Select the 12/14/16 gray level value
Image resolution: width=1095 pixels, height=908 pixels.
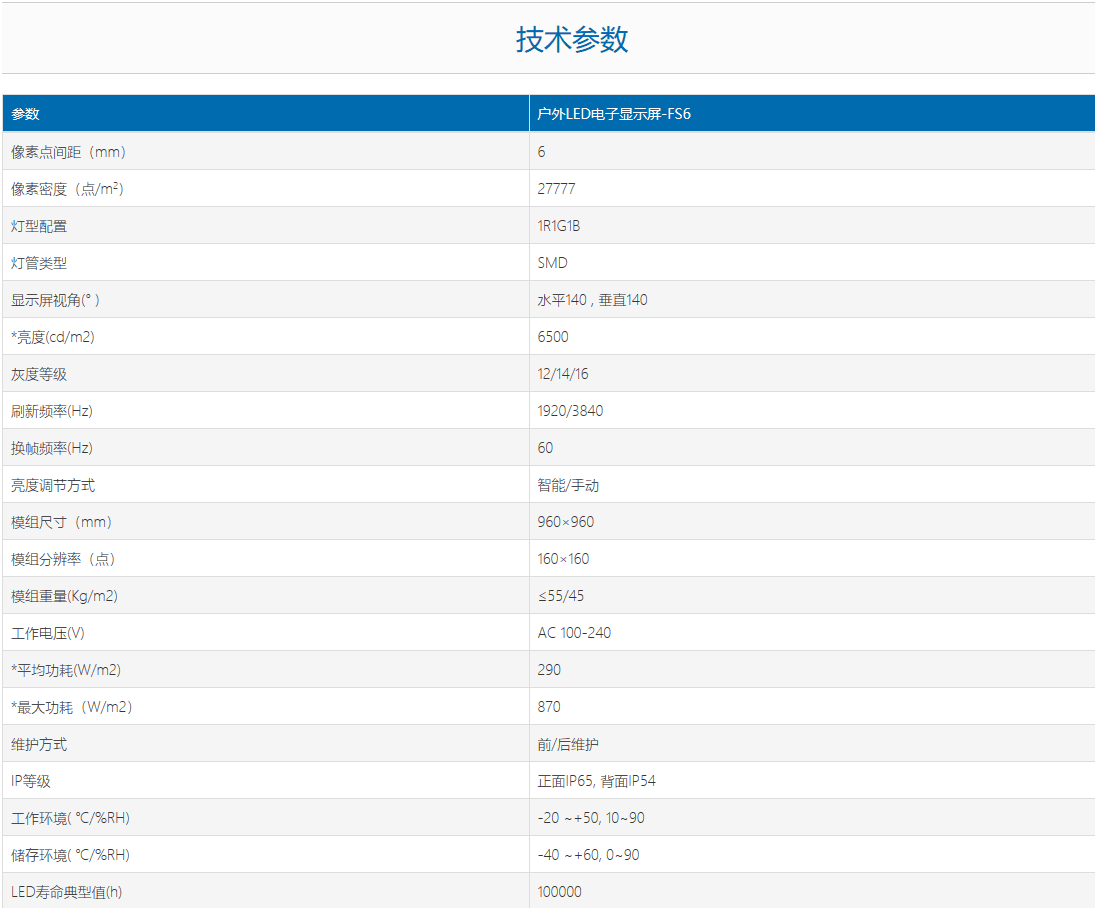tap(563, 374)
